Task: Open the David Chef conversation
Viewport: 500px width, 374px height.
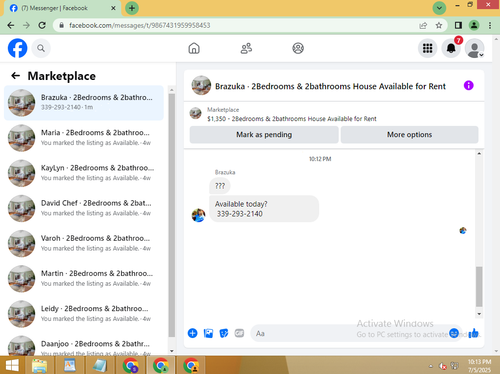Action: click(84, 208)
